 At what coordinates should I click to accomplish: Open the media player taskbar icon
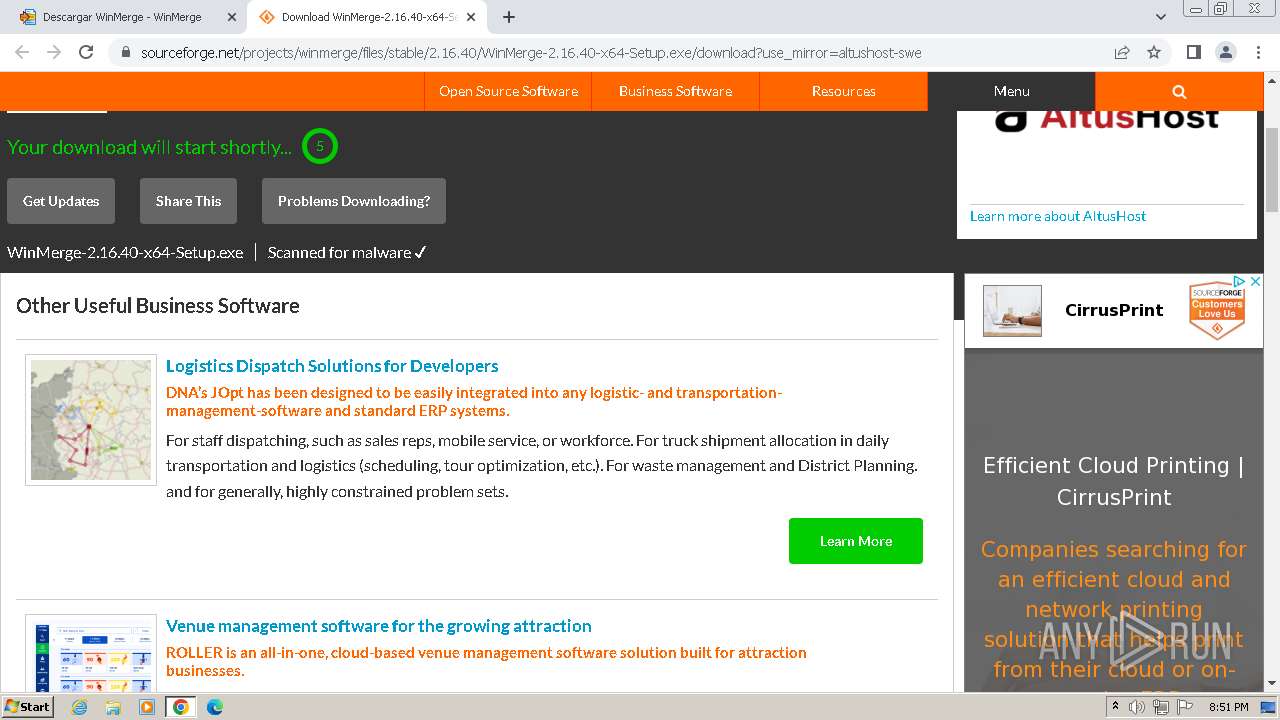click(x=147, y=707)
